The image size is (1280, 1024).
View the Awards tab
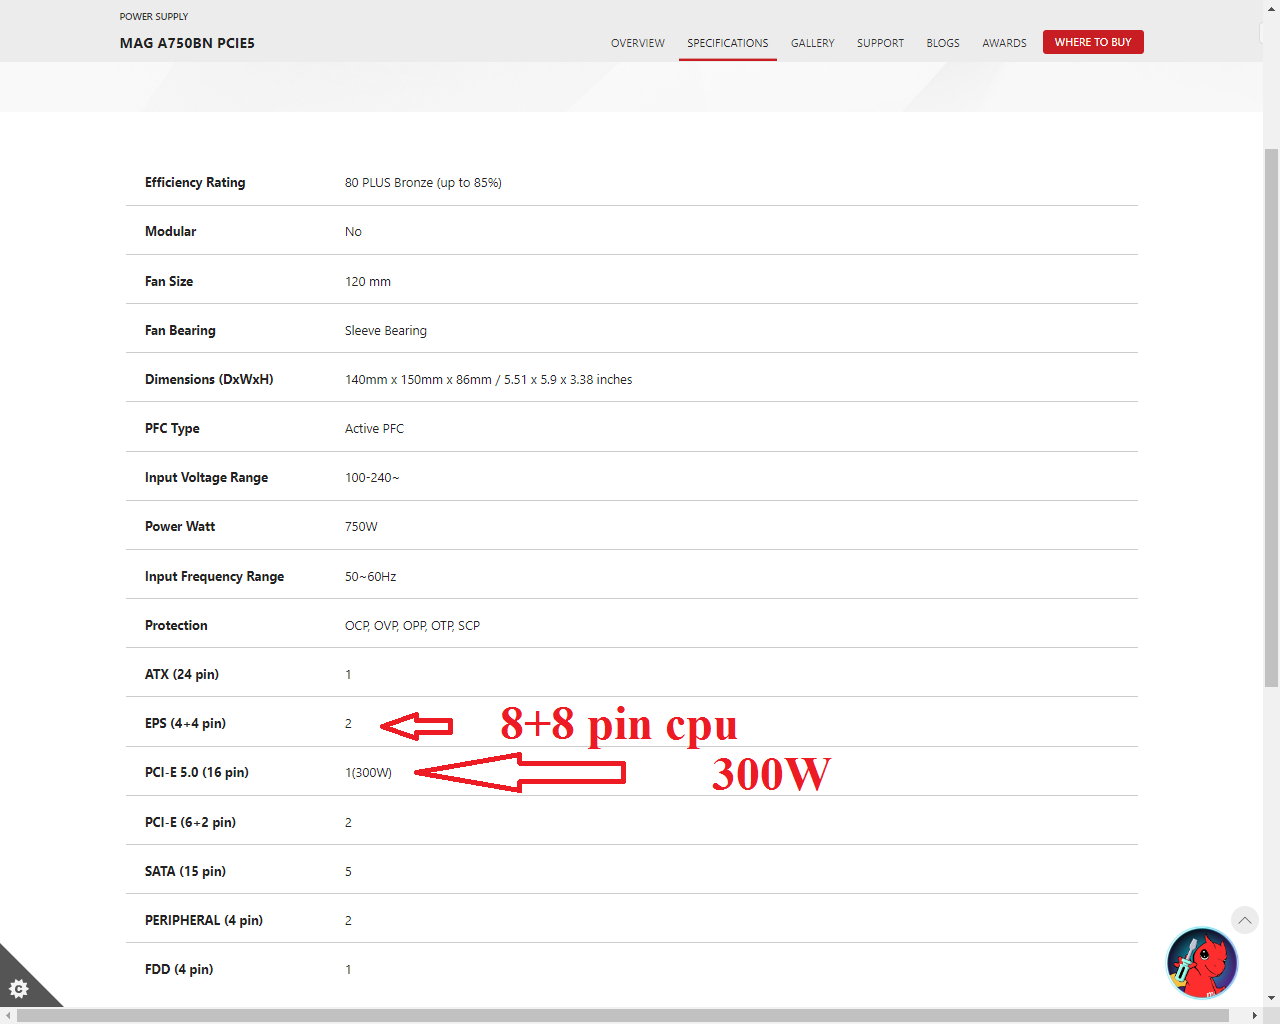1004,43
